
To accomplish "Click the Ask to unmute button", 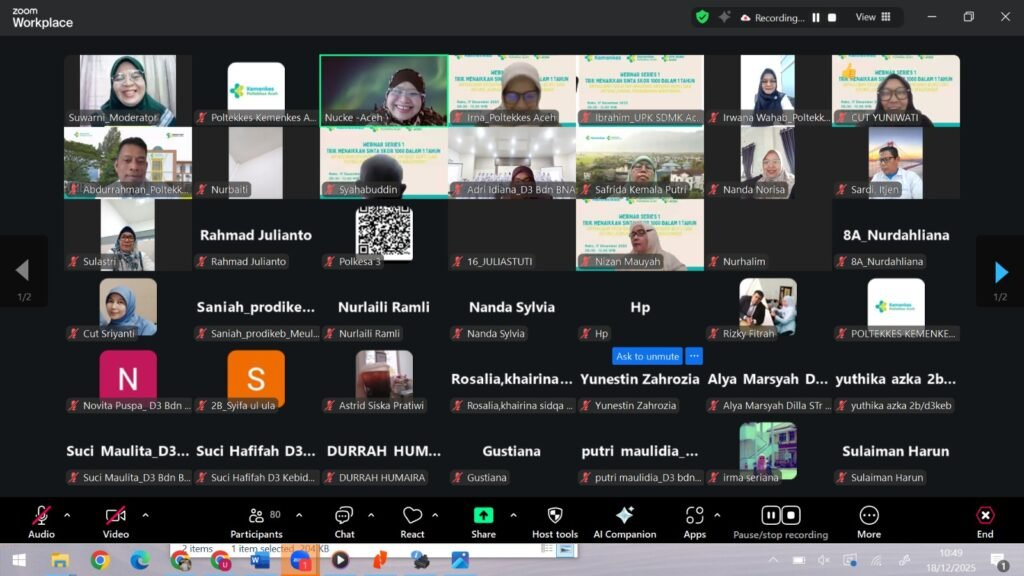I will click(647, 356).
